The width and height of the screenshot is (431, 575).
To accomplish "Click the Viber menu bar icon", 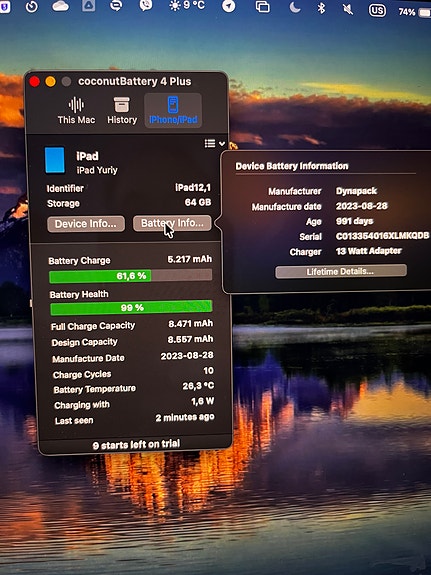I will click(146, 5).
